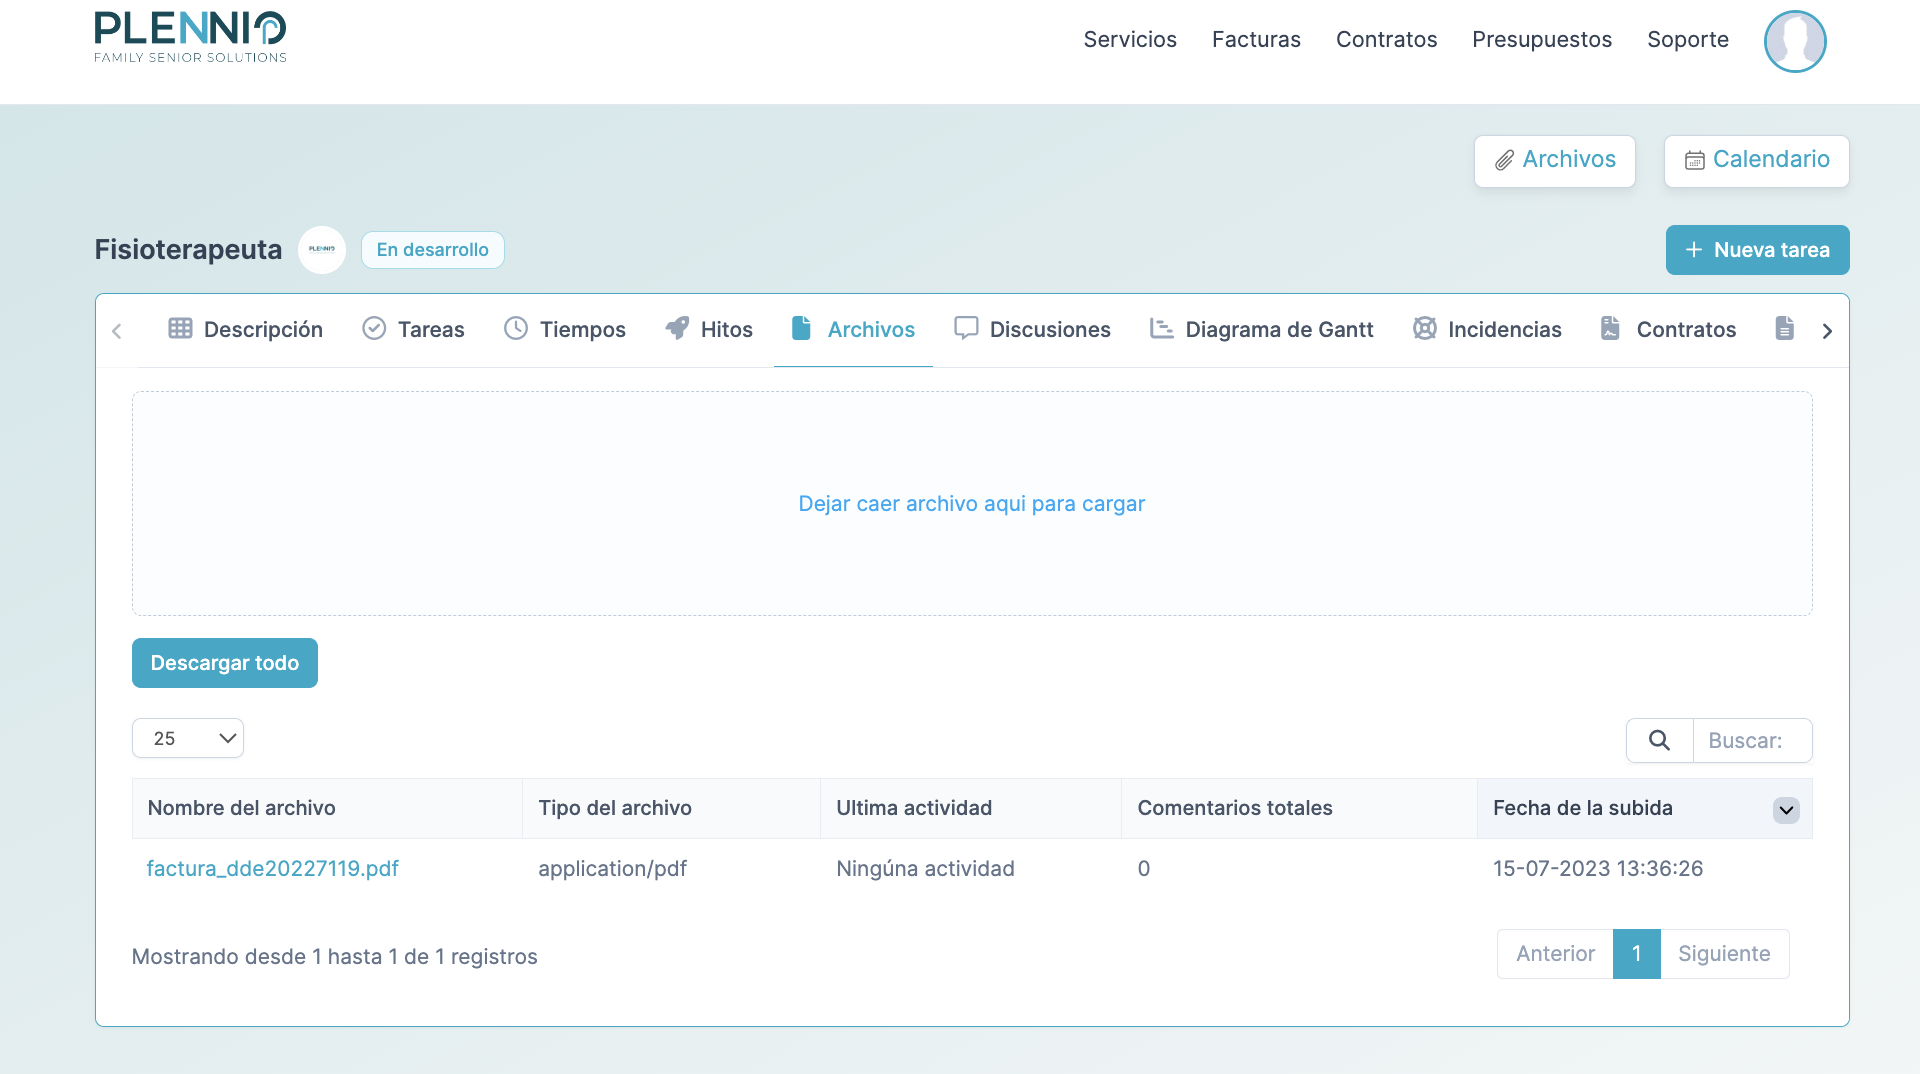Sort by Nombre del archivo column header
This screenshot has height=1074, width=1920.
coord(327,808)
